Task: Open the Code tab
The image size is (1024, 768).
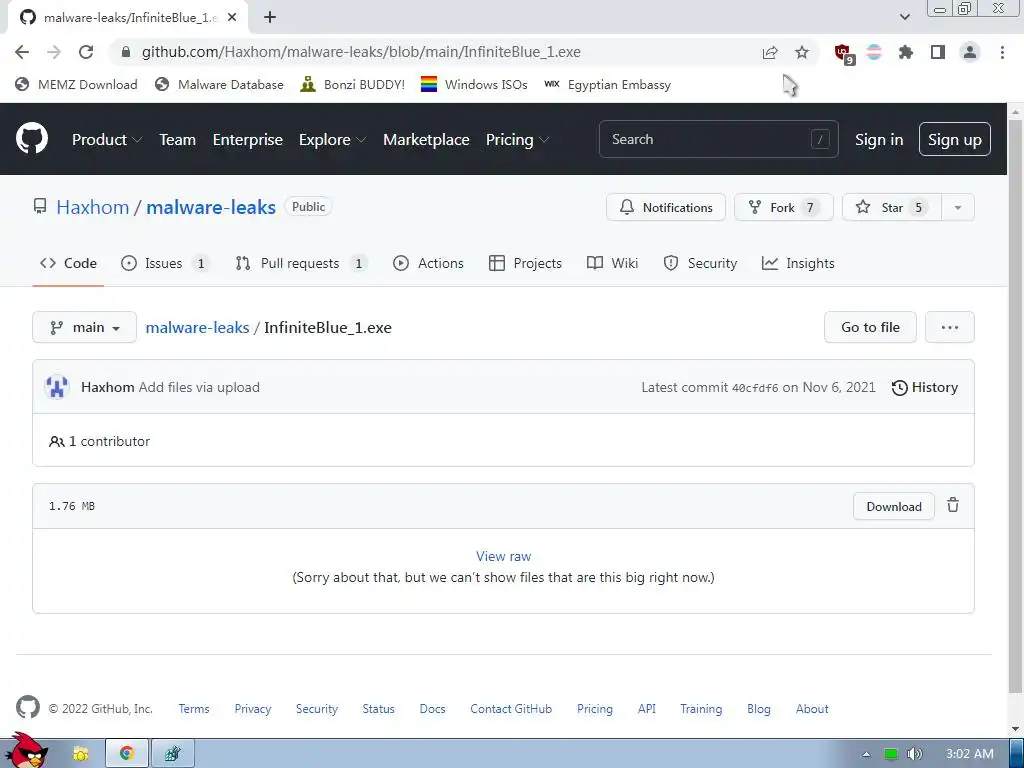Action: (x=68, y=263)
